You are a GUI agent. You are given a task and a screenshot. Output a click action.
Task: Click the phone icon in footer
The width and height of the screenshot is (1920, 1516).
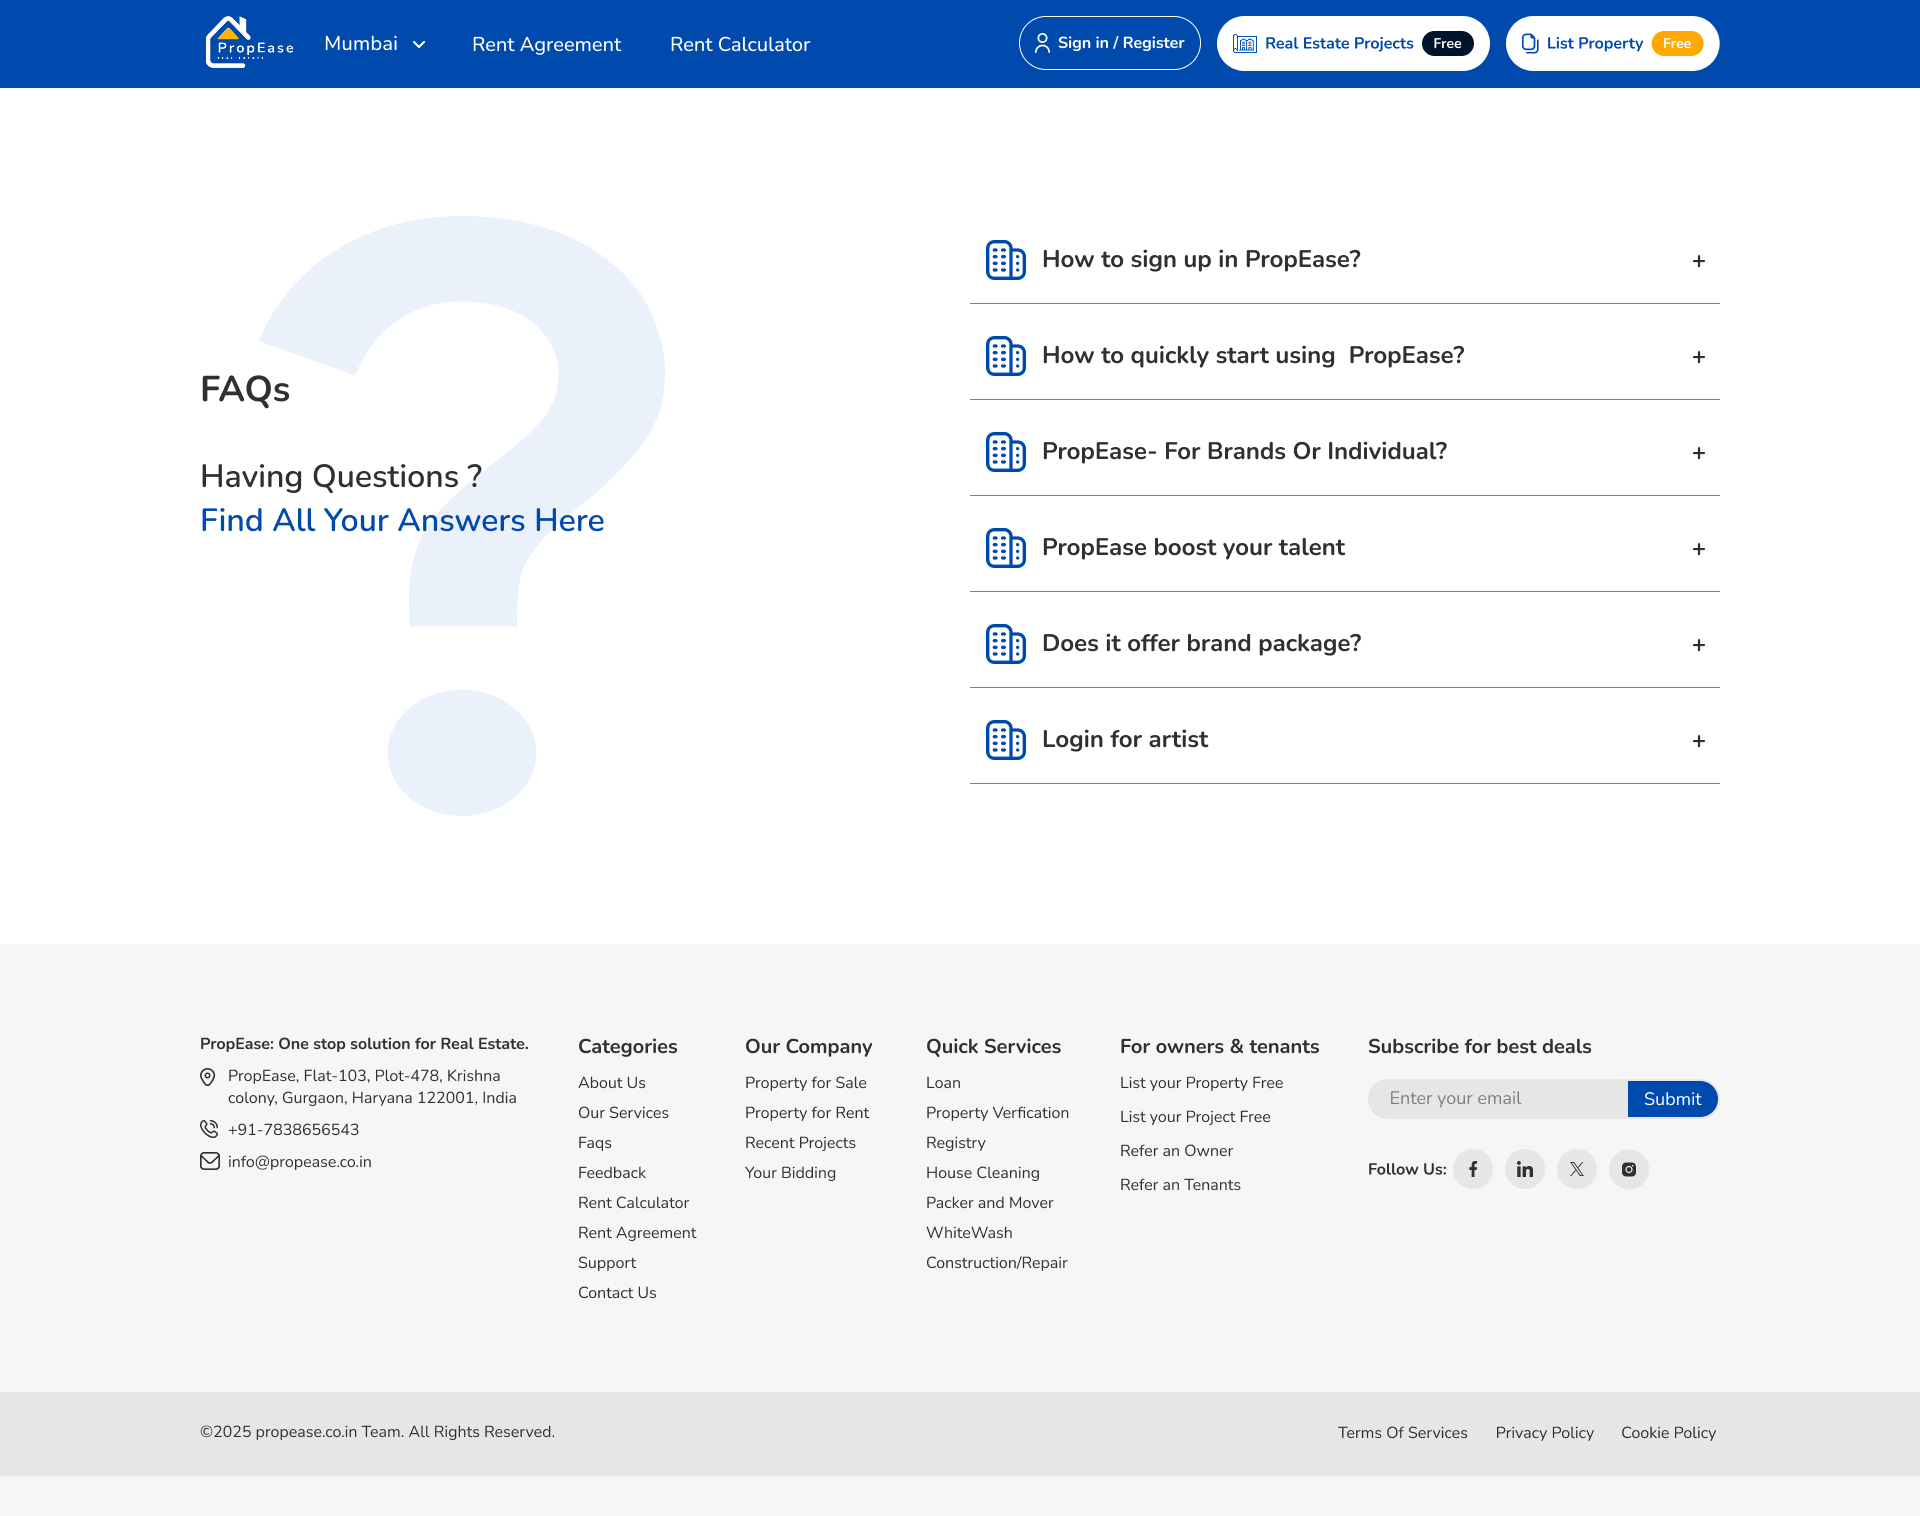209,1129
